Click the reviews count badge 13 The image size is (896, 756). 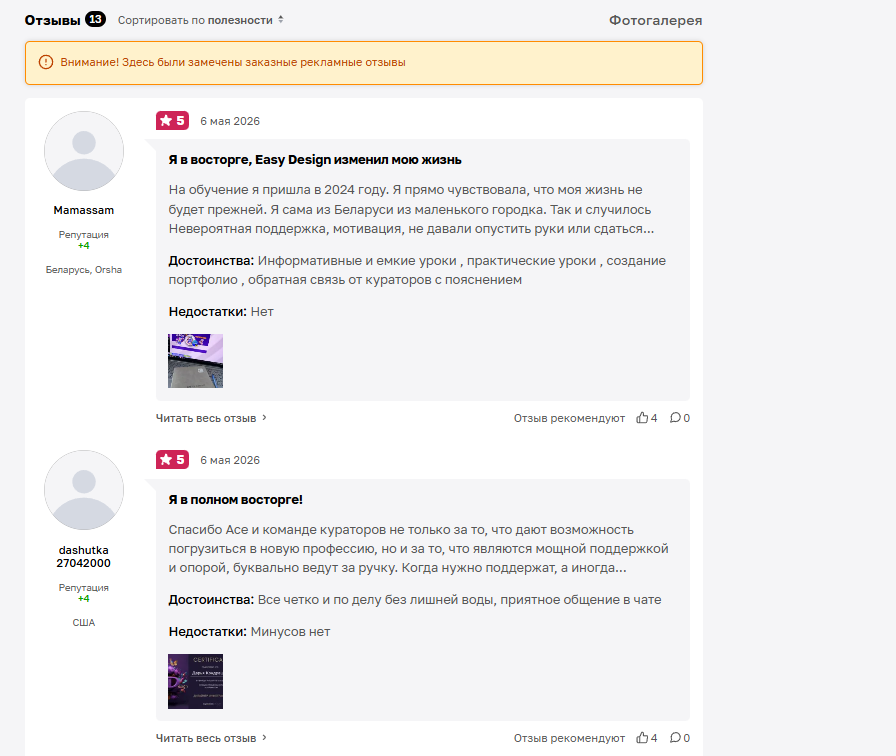pos(95,19)
